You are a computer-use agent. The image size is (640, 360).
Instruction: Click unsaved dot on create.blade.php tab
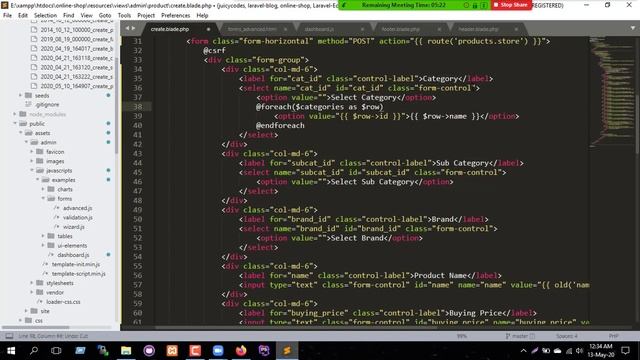208,29
